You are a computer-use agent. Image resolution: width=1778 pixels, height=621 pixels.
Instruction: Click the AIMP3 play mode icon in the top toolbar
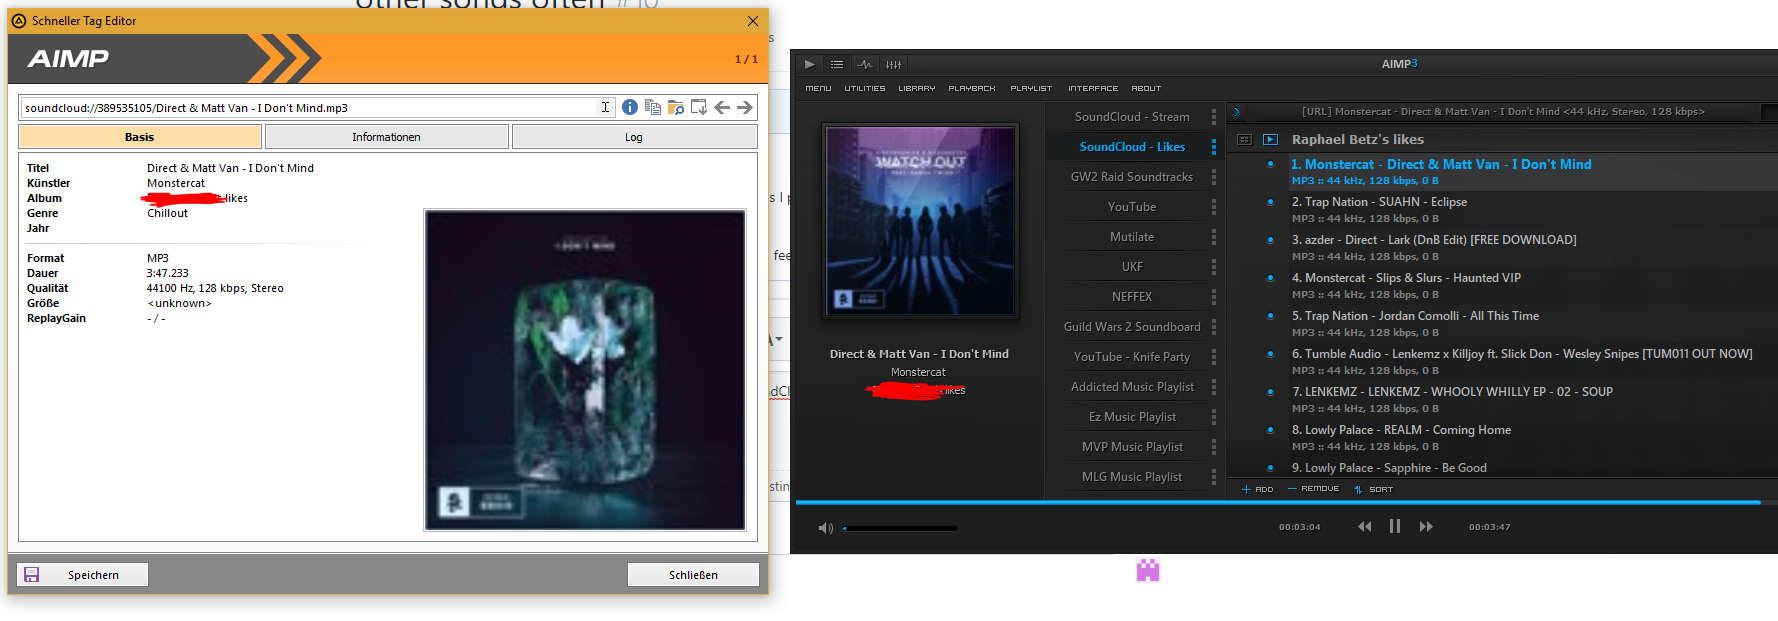click(x=810, y=64)
